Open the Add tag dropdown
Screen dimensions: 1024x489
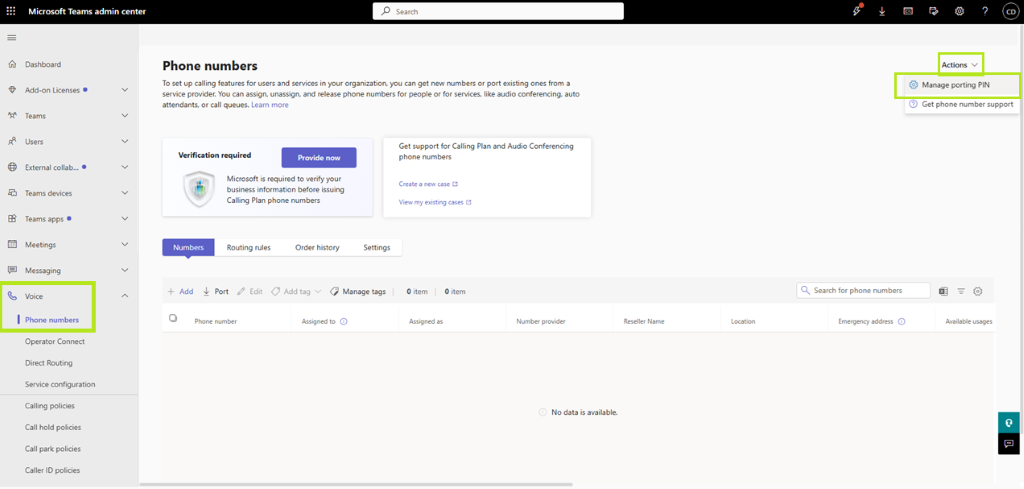click(x=296, y=292)
